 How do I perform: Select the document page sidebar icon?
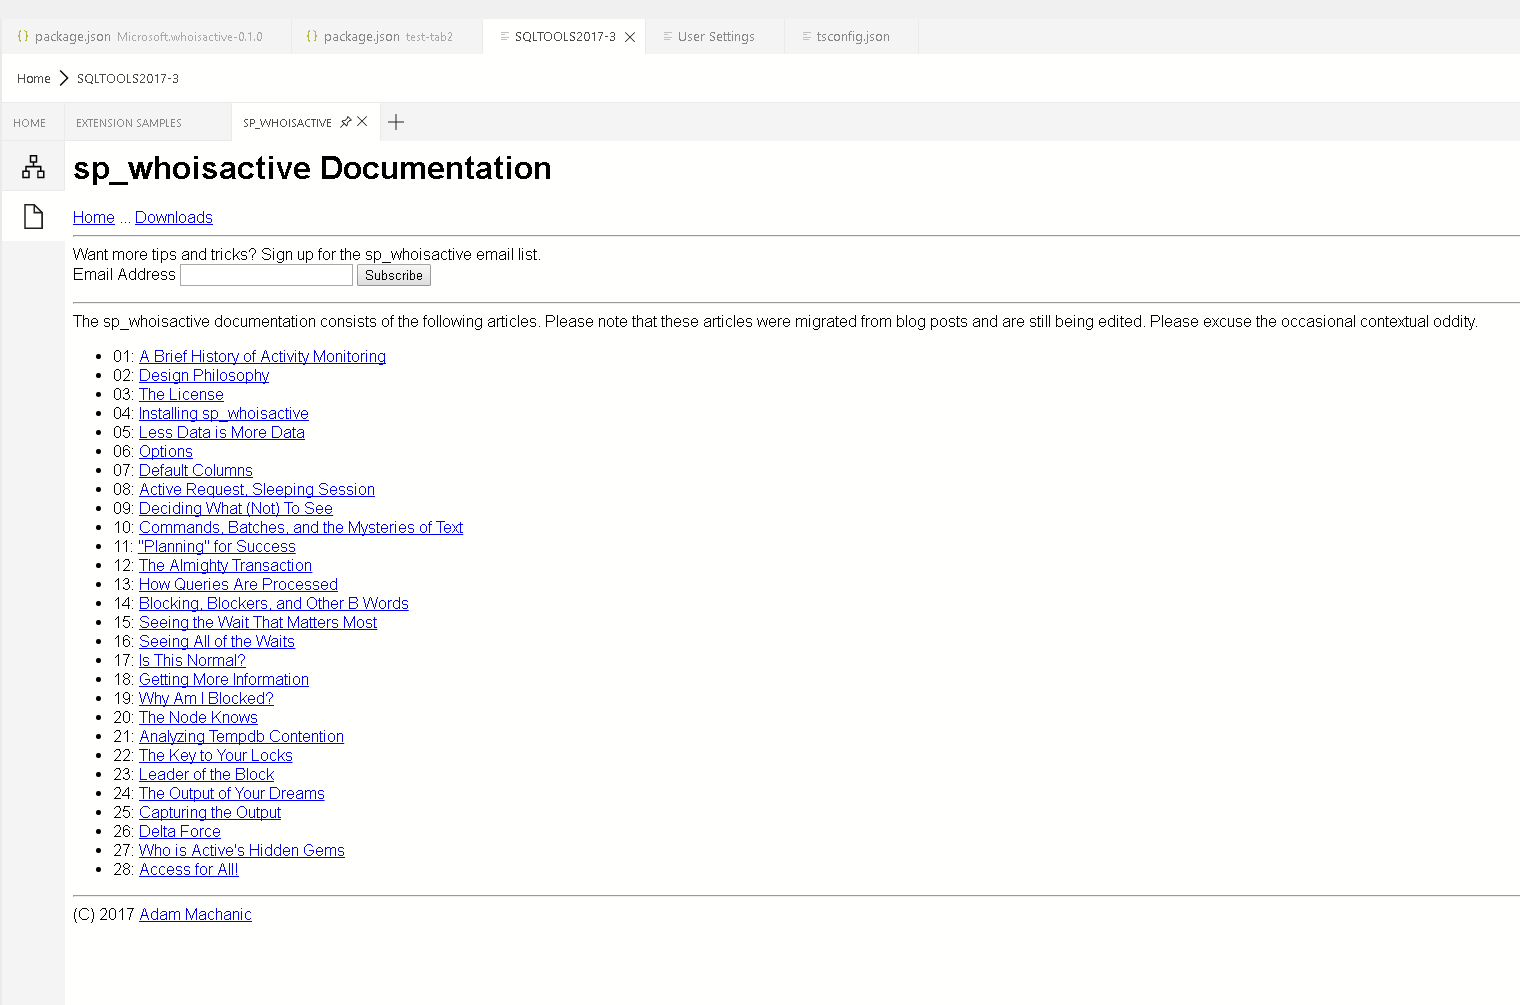click(33, 217)
